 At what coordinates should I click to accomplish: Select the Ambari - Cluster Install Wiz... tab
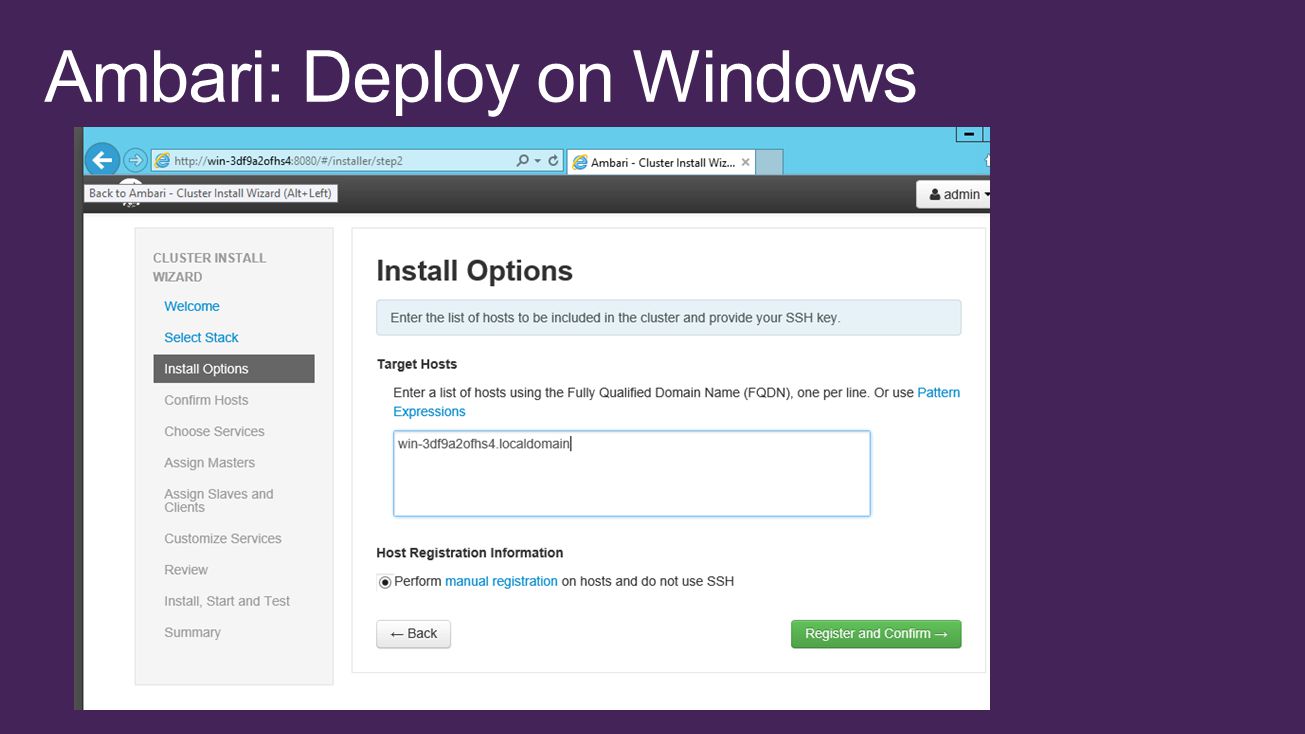point(660,163)
